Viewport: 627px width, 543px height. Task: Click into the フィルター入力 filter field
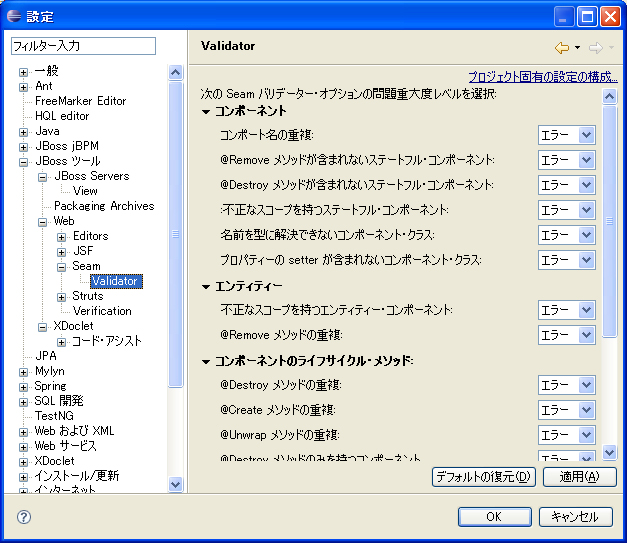tap(83, 46)
